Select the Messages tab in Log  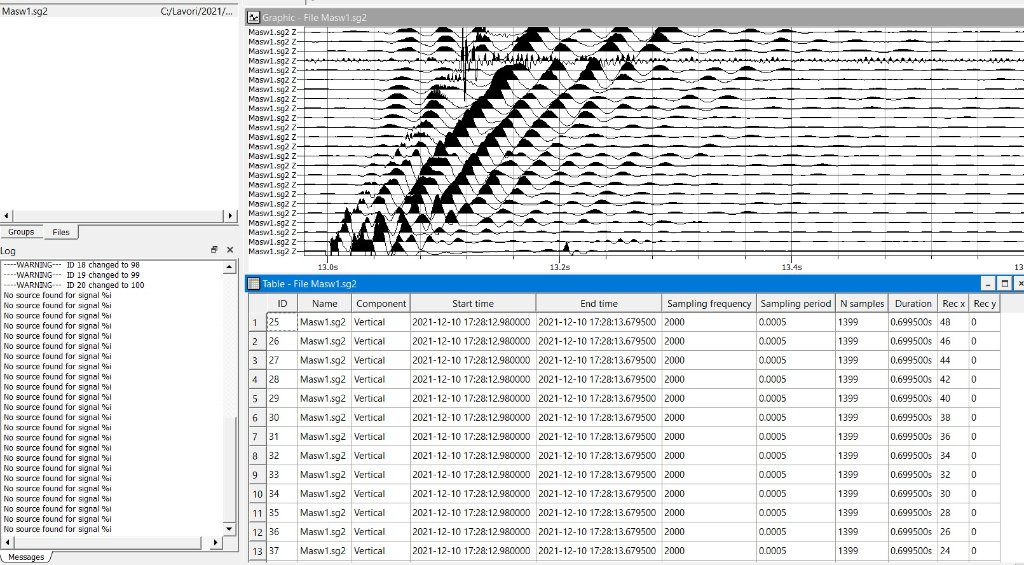[26, 557]
